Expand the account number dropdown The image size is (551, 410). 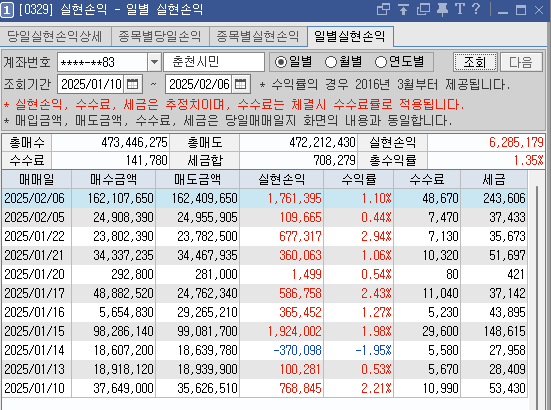pyautogui.click(x=154, y=62)
